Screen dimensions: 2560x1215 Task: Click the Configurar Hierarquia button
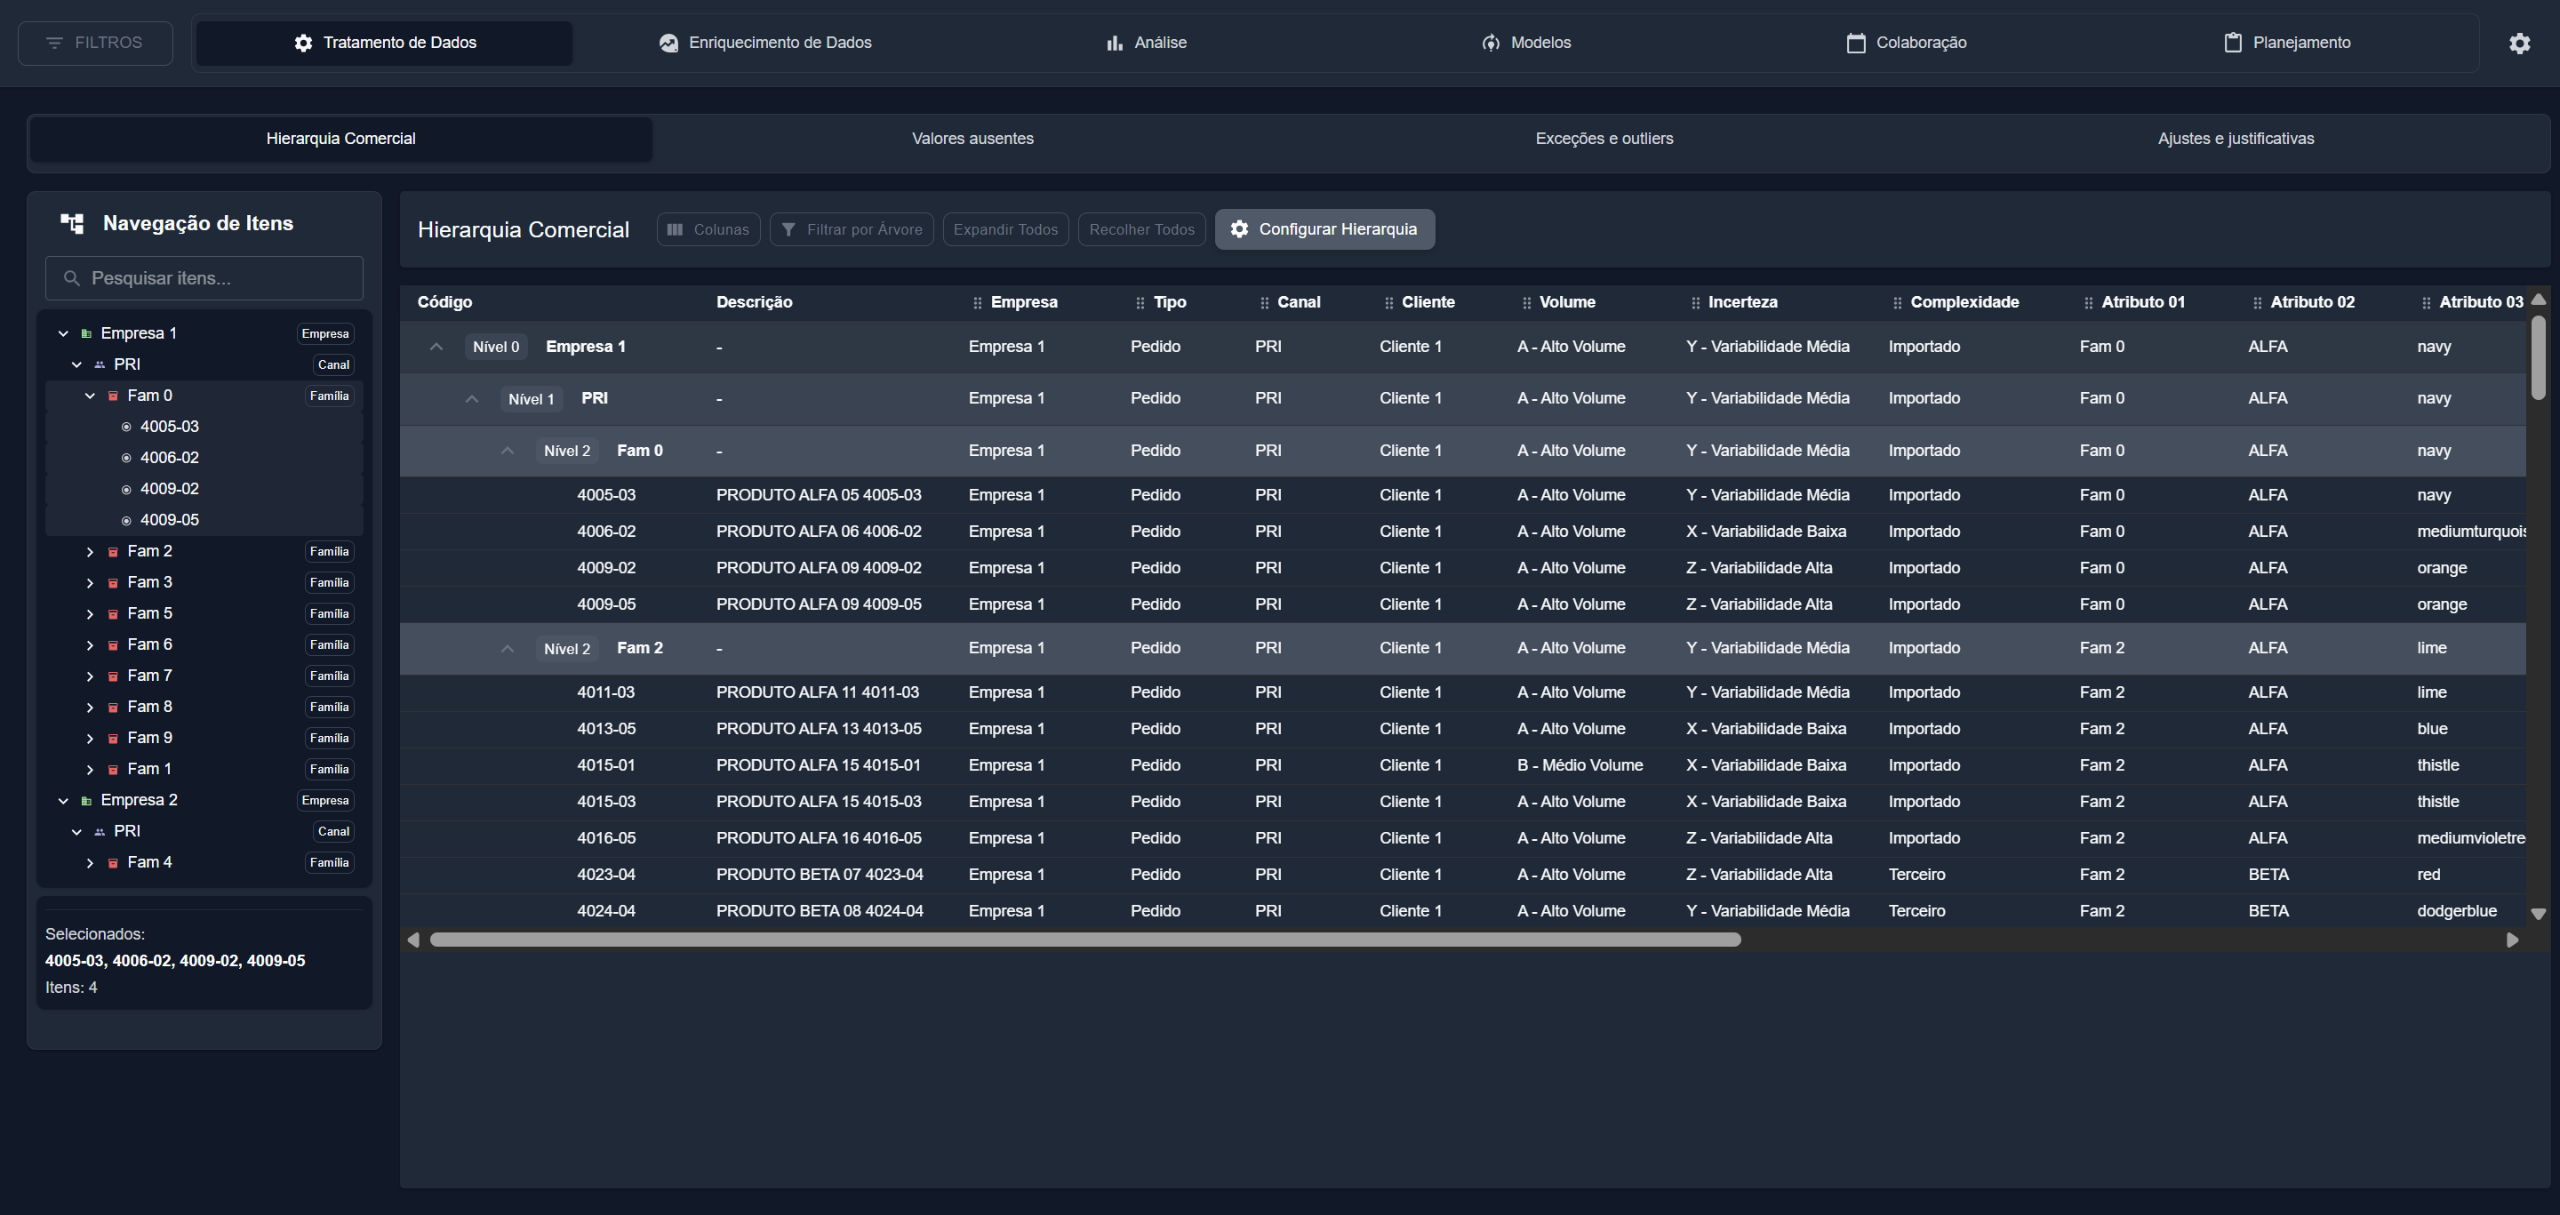tap(1324, 229)
